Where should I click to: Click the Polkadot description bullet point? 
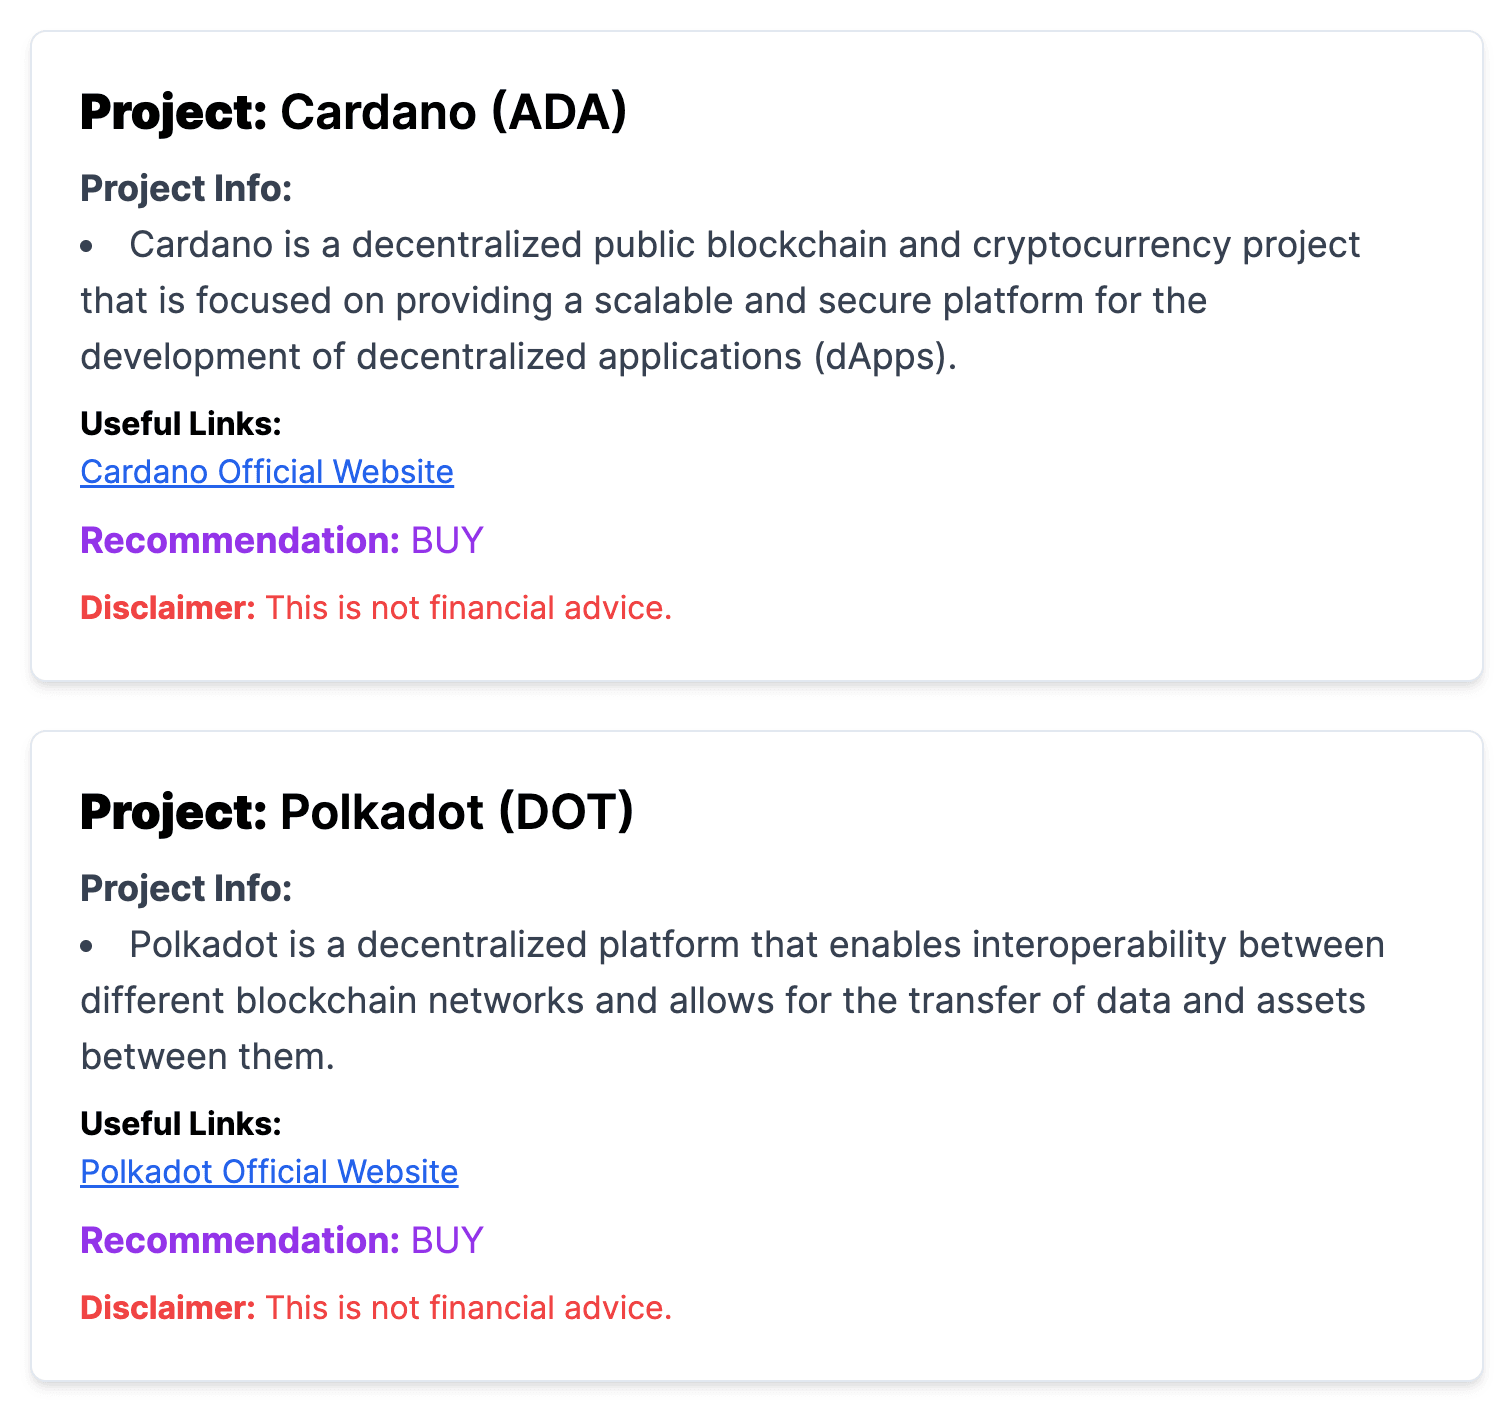87,946
